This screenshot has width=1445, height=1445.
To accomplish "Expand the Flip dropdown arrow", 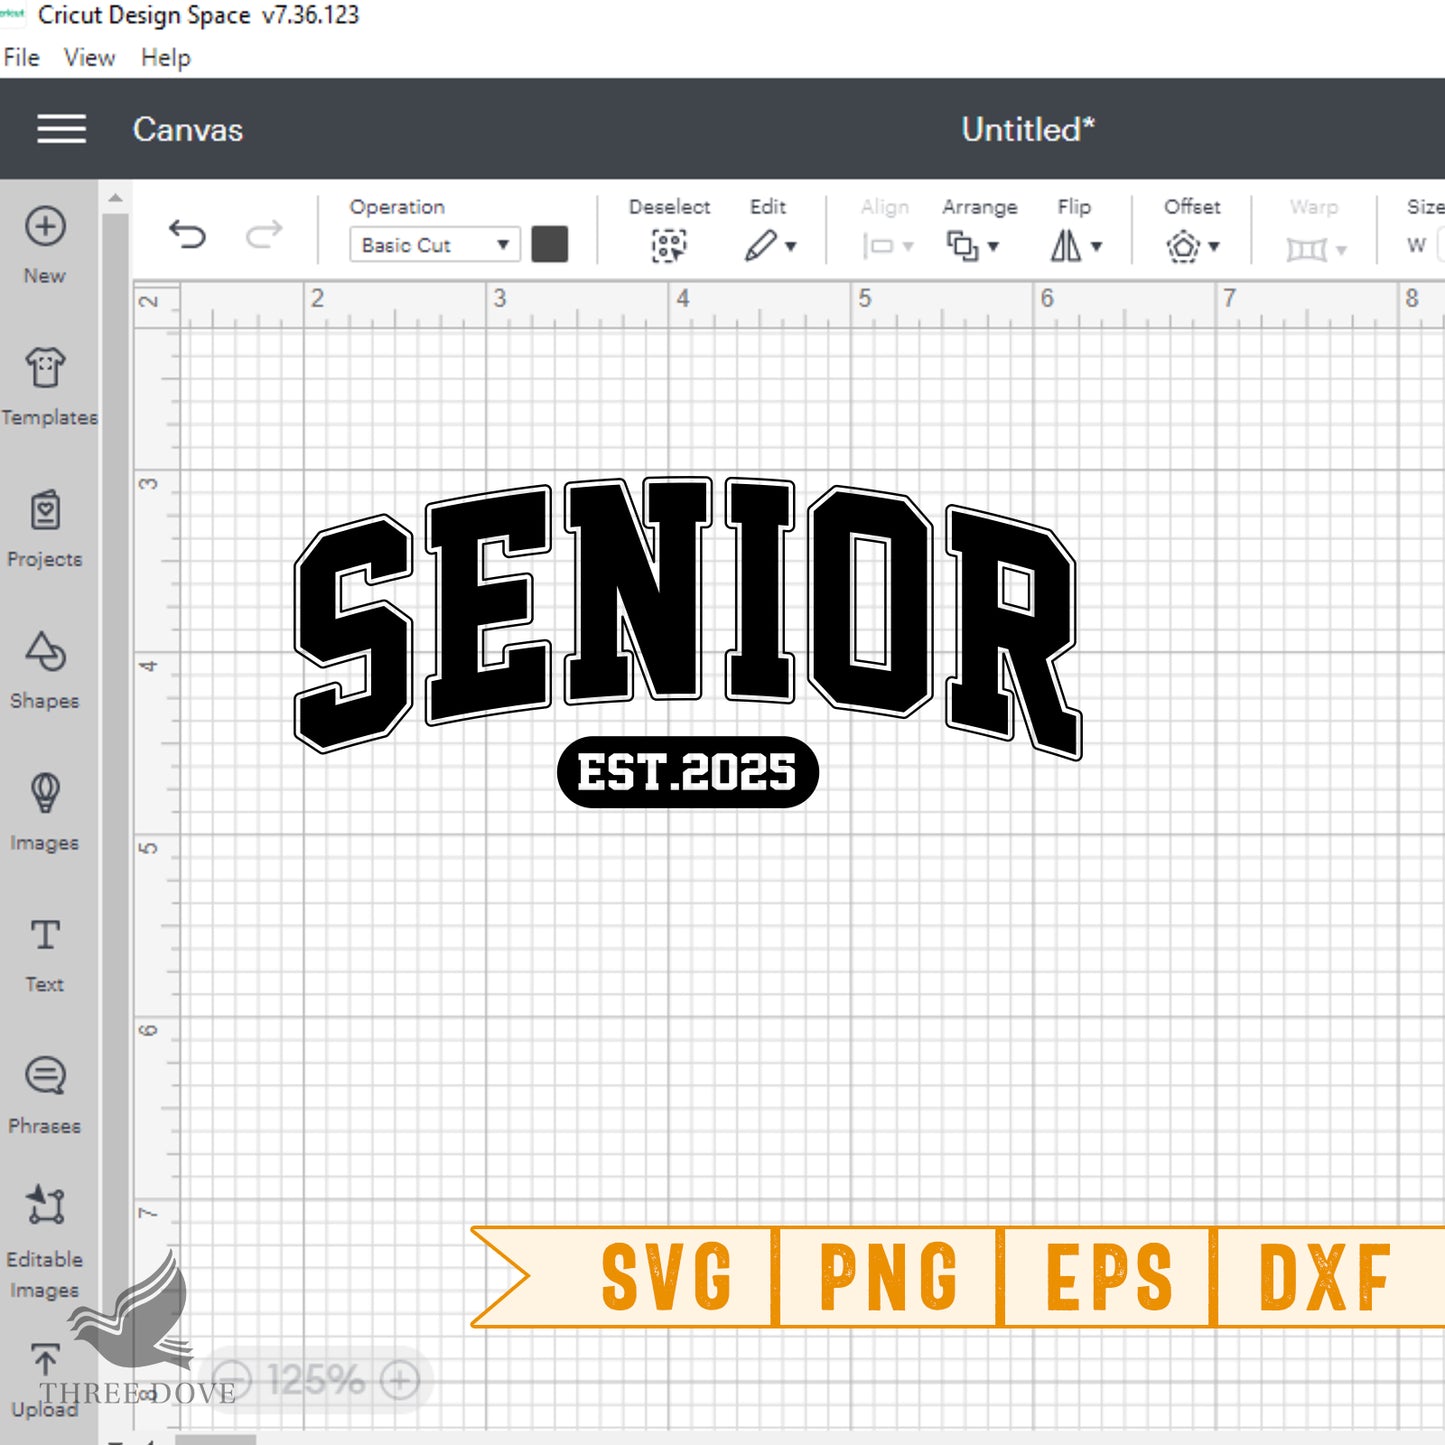I will (x=1096, y=247).
